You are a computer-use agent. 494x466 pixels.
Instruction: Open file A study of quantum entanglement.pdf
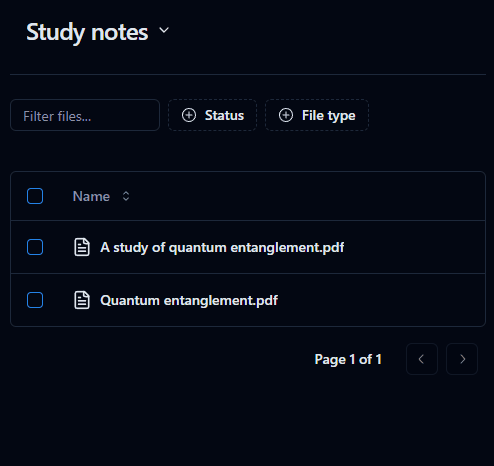pos(222,248)
